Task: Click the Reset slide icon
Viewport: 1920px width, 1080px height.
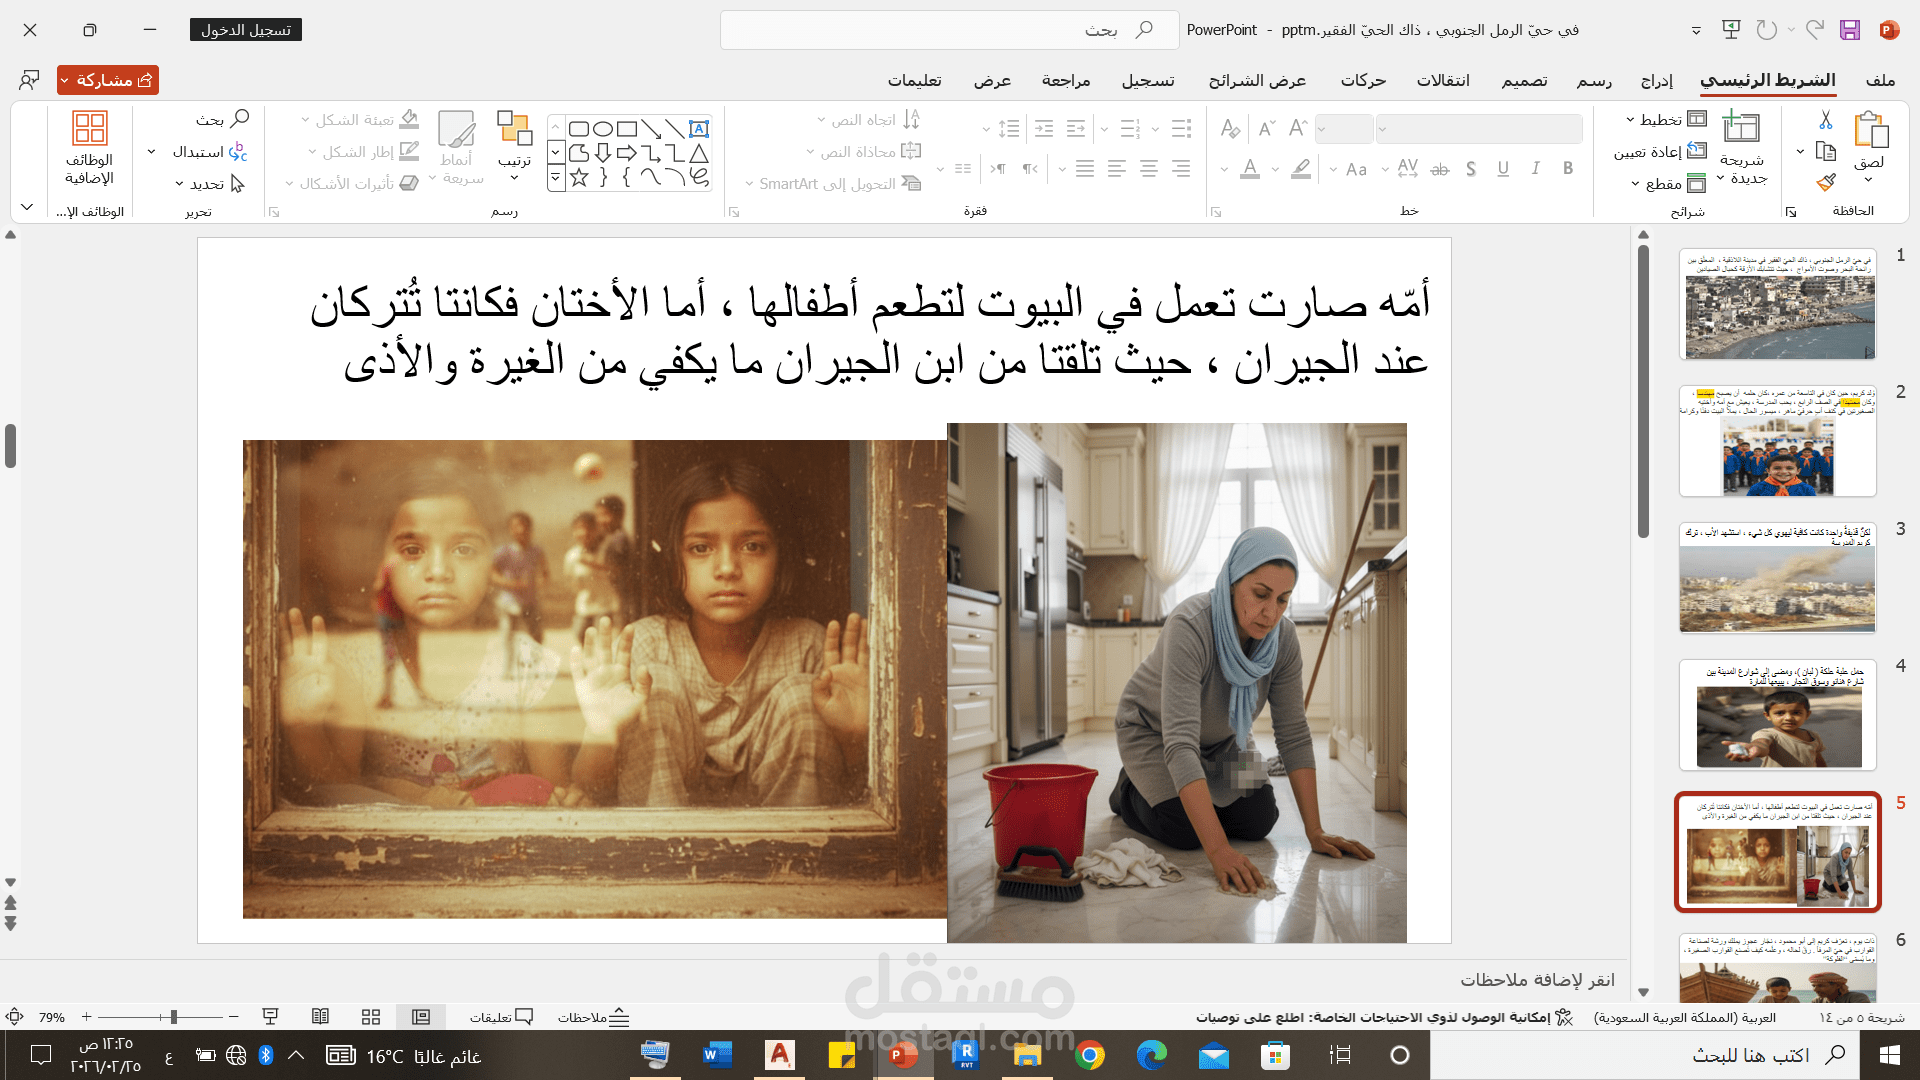Action: click(1697, 151)
